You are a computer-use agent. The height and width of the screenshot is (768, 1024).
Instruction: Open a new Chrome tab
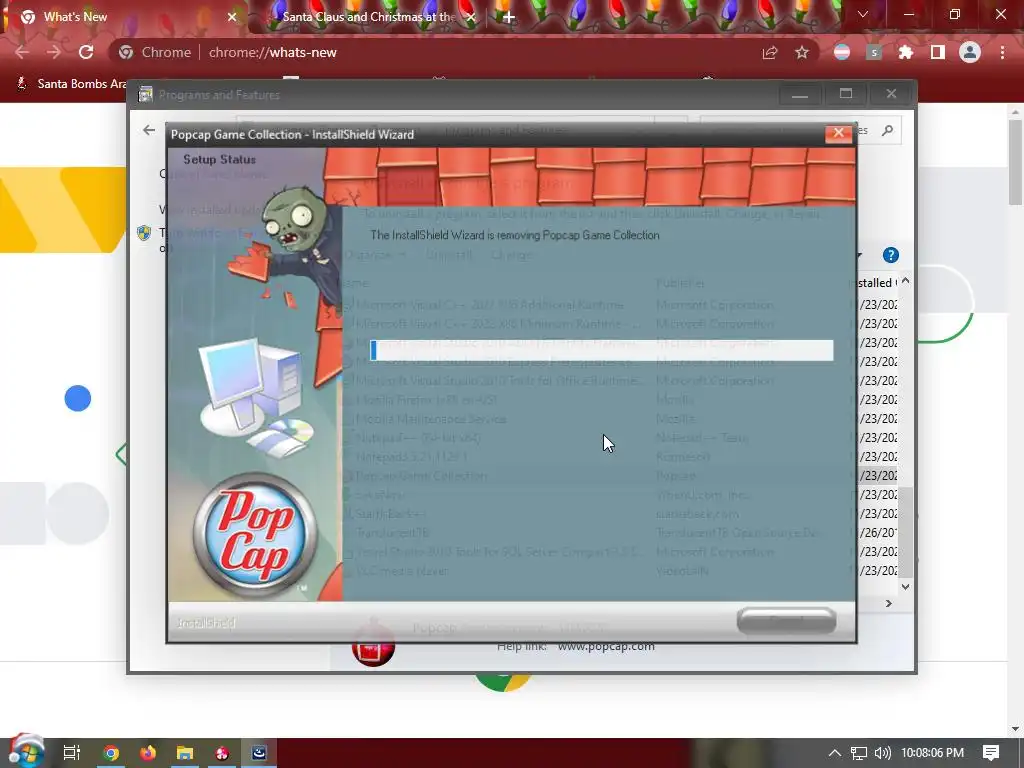tap(509, 17)
